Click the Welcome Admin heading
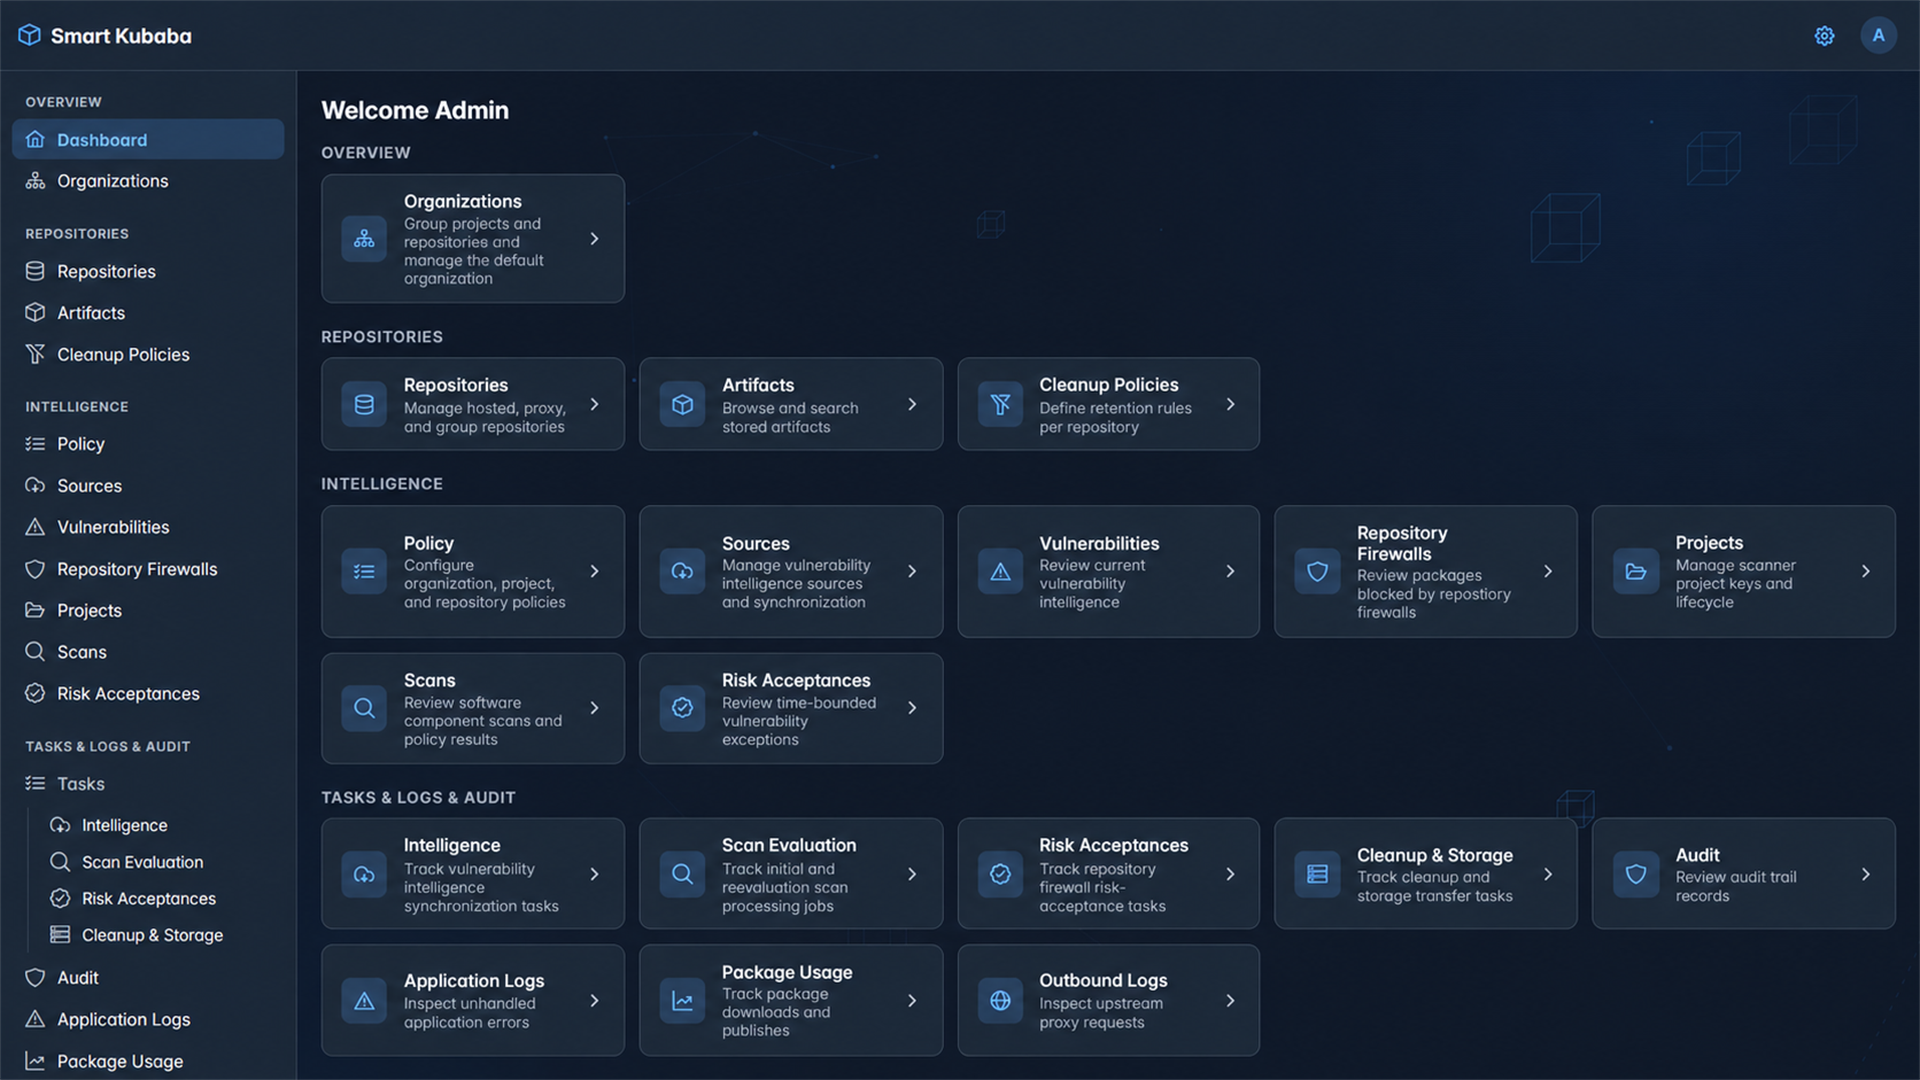The width and height of the screenshot is (1920, 1080). 415,111
